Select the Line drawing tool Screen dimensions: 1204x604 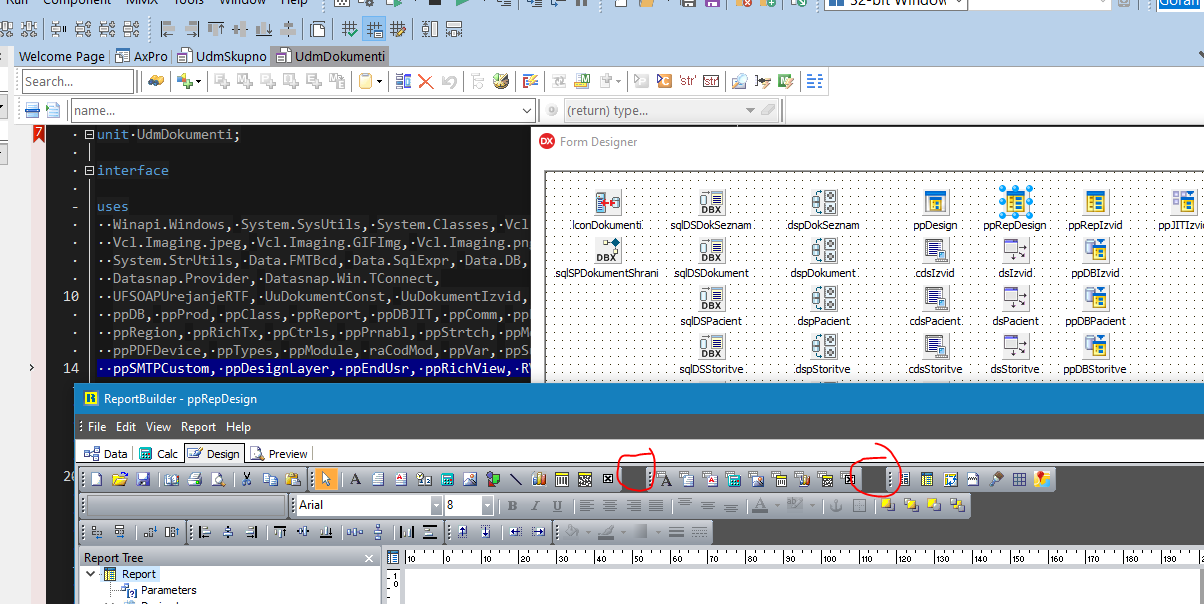(516, 480)
